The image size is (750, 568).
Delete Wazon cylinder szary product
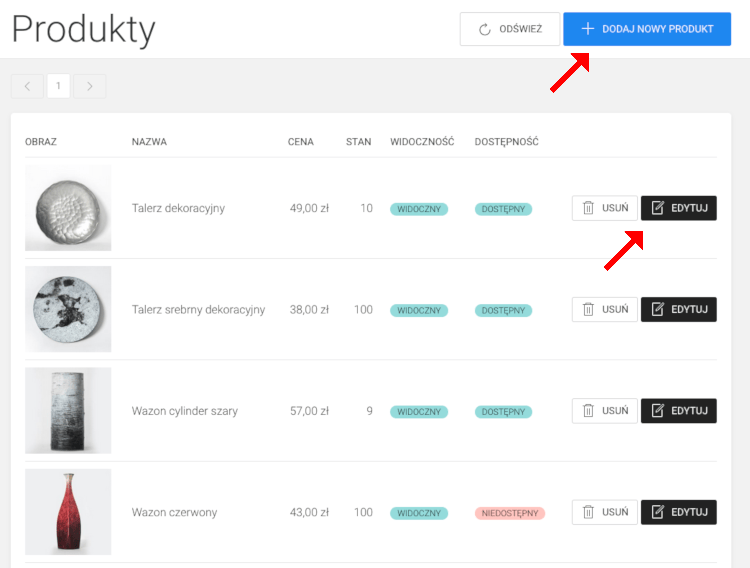605,411
